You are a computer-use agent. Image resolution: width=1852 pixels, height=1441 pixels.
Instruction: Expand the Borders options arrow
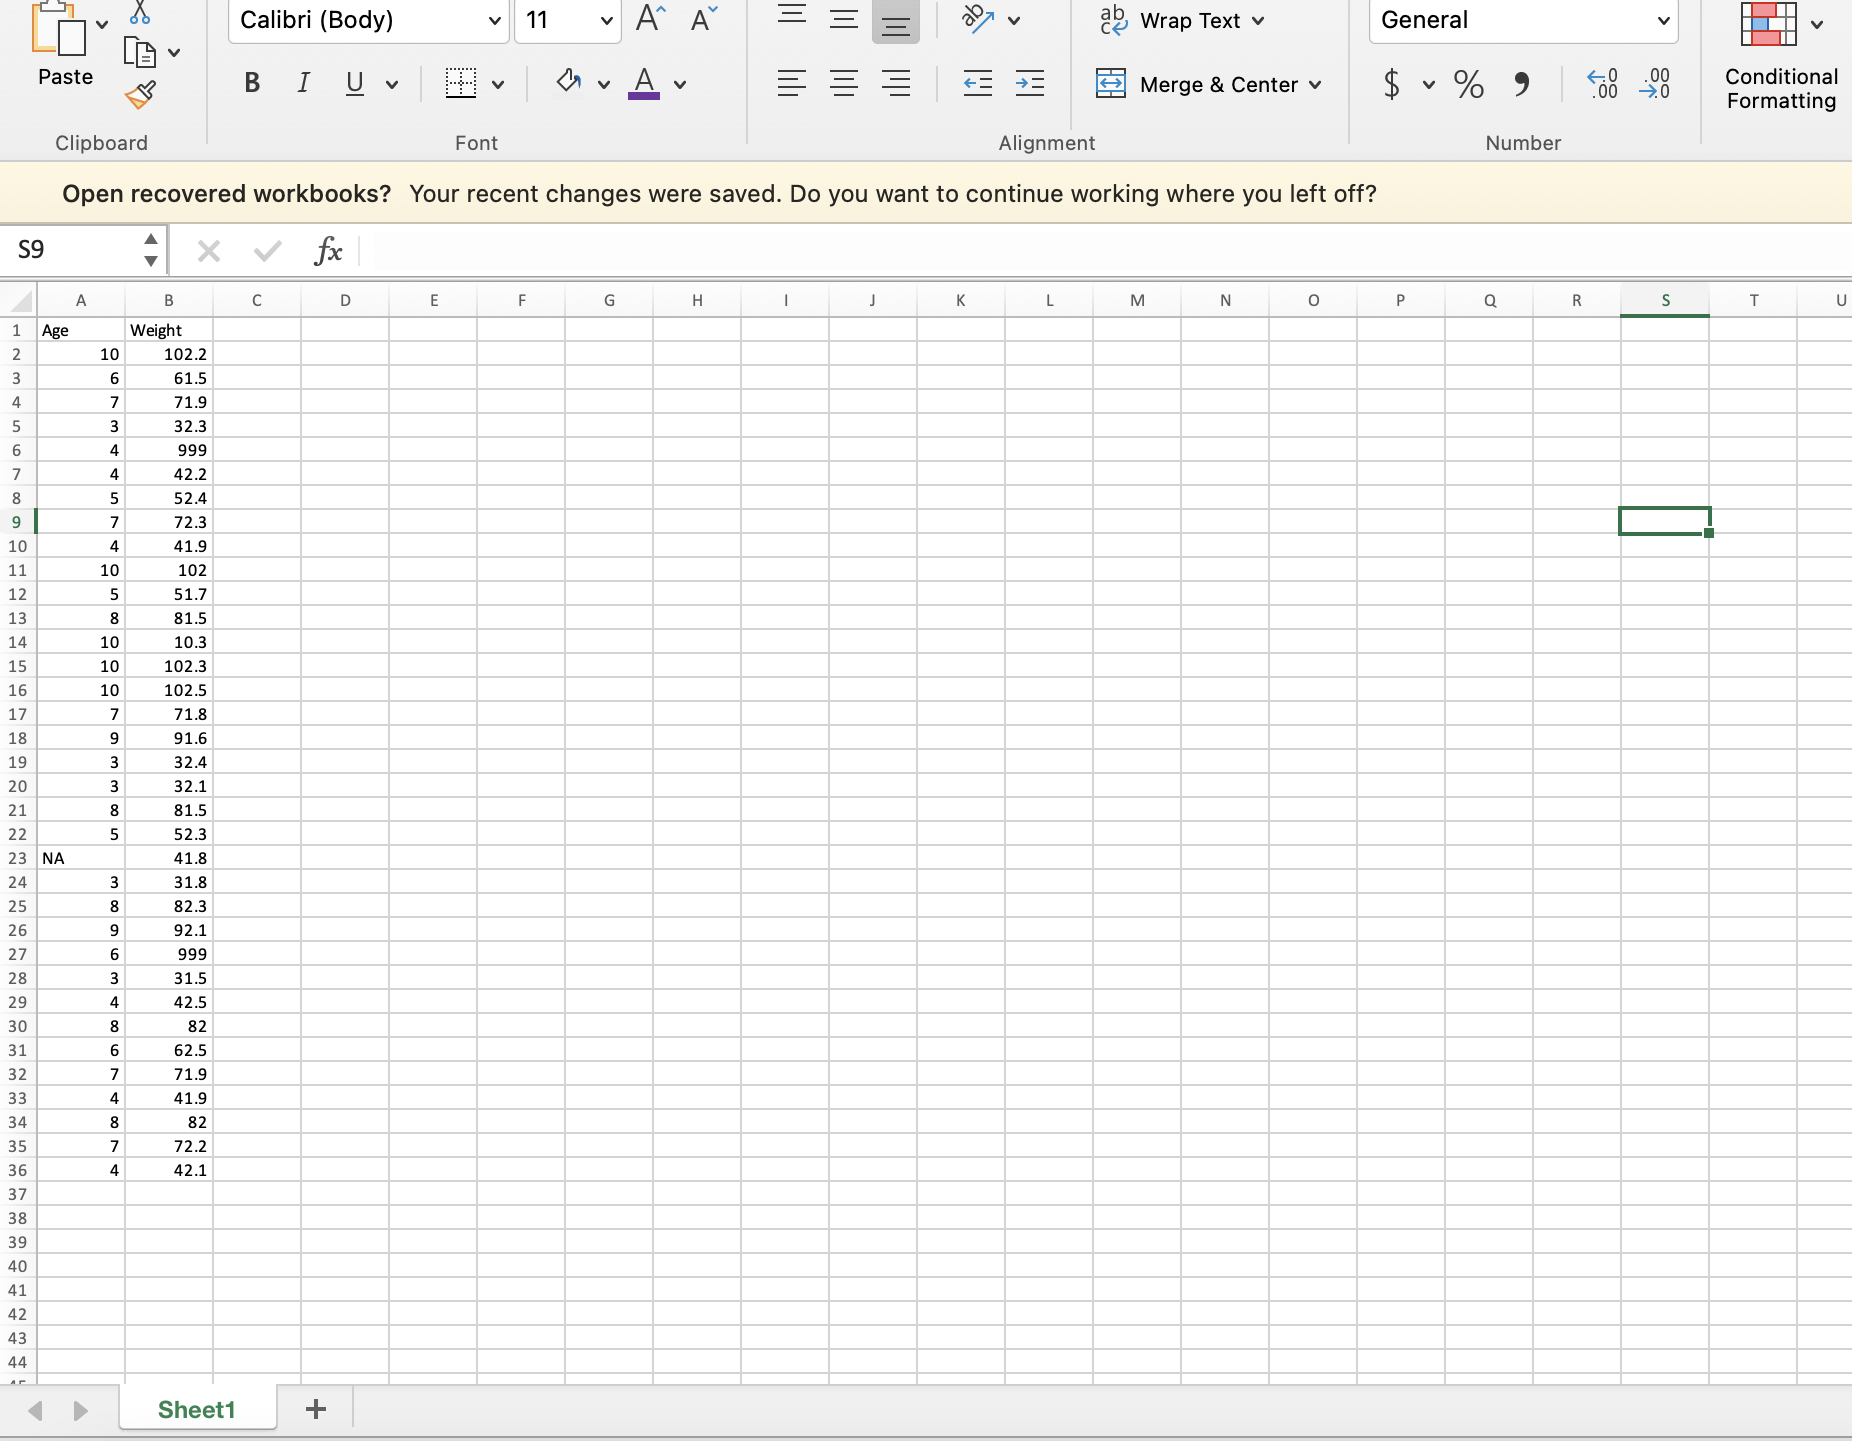tap(498, 84)
